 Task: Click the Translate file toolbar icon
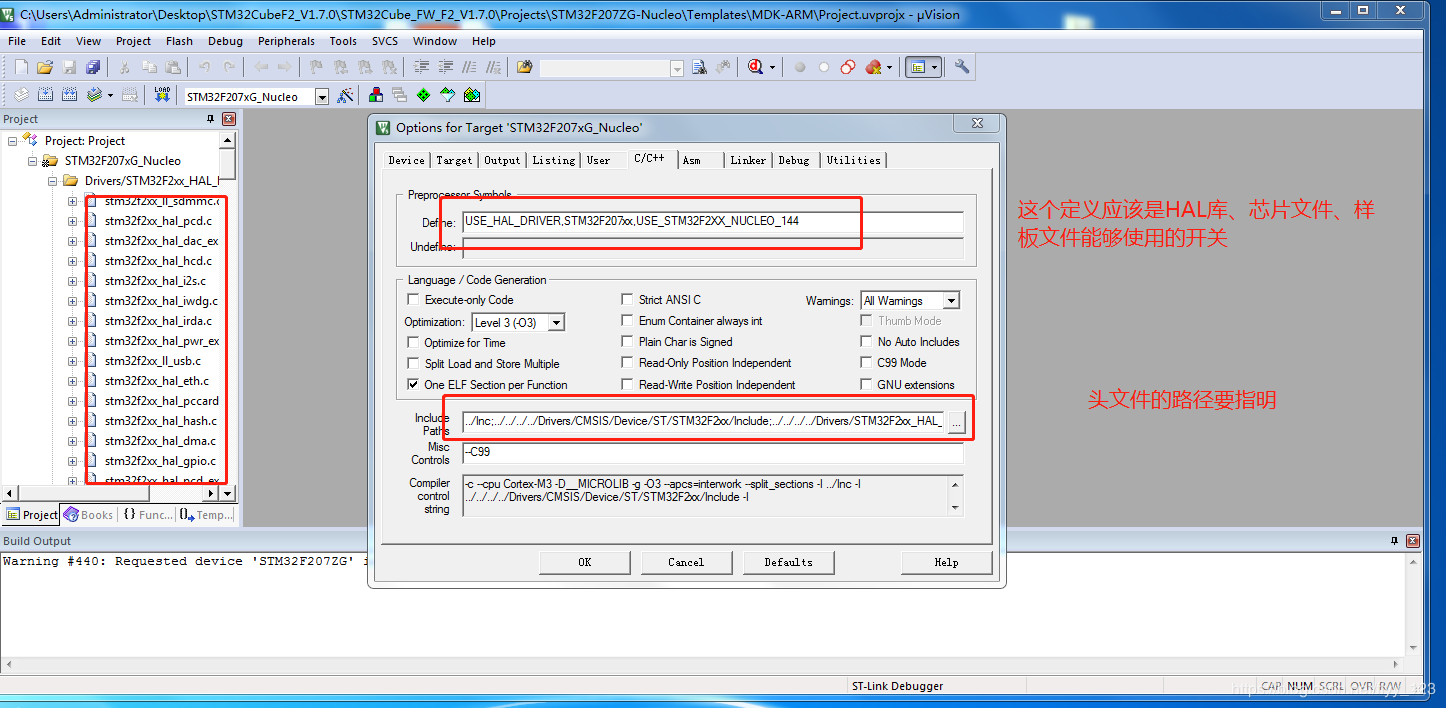click(21, 95)
